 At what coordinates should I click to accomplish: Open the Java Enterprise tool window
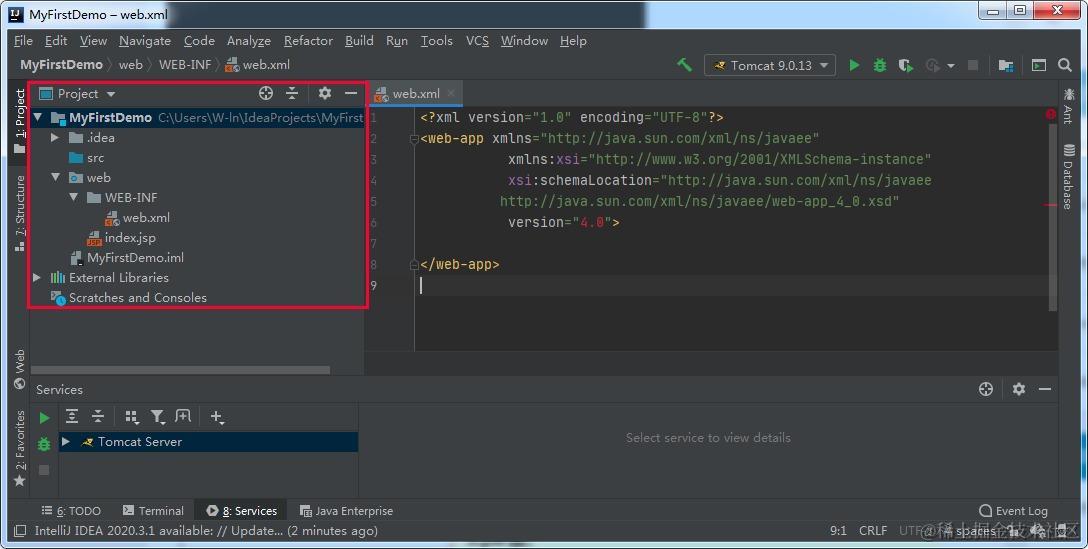pyautogui.click(x=346, y=511)
